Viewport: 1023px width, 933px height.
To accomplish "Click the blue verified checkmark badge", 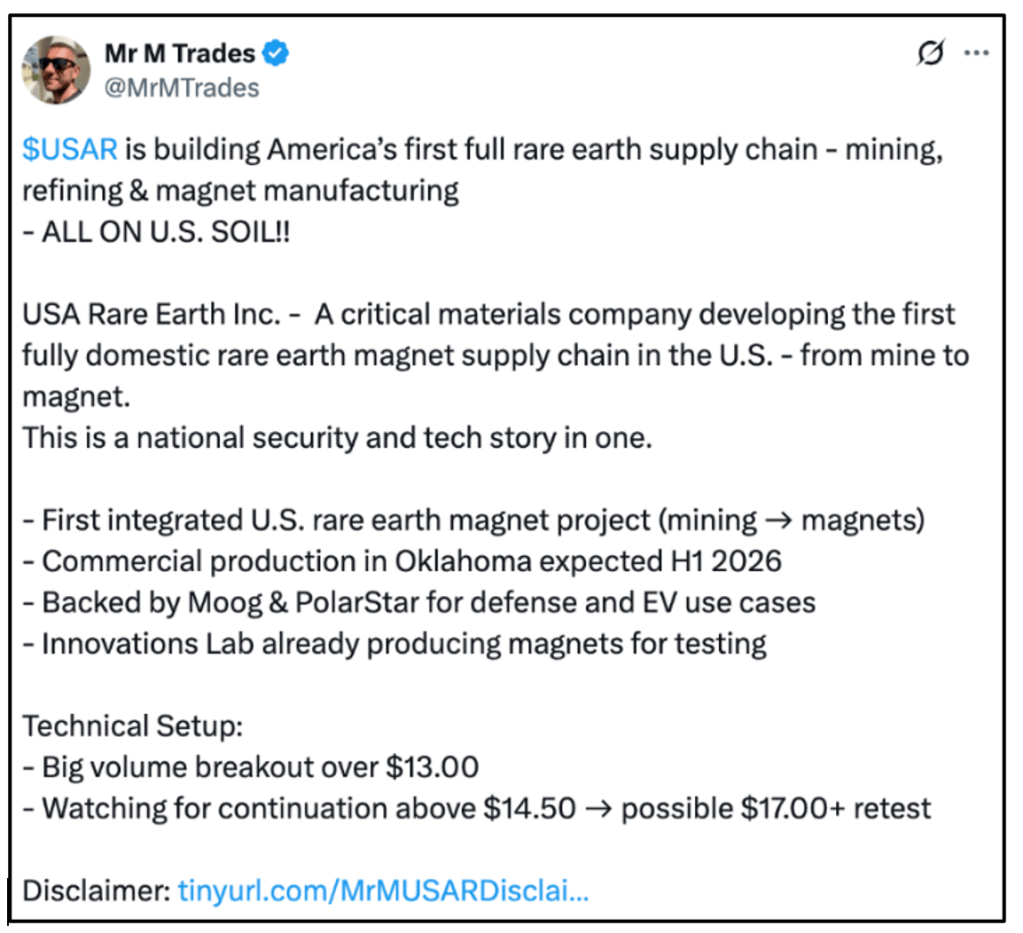I will point(277,53).
